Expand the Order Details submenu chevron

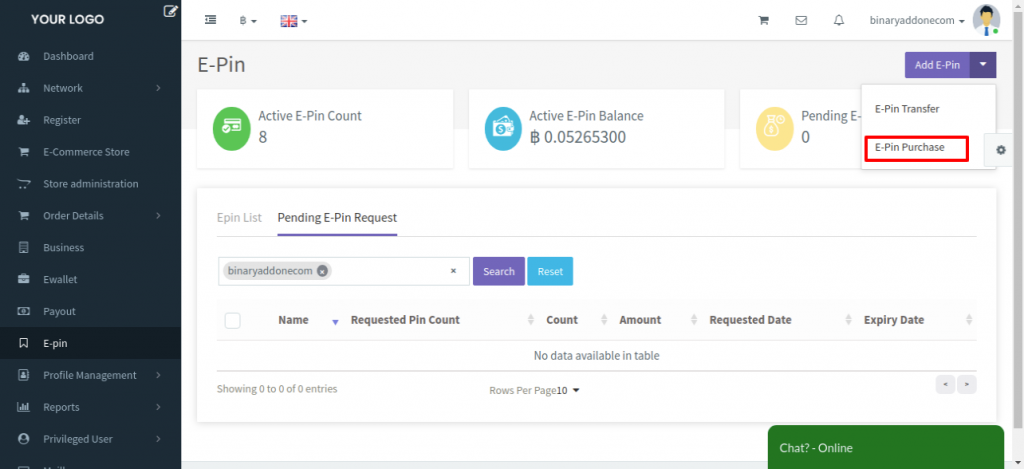[159, 216]
